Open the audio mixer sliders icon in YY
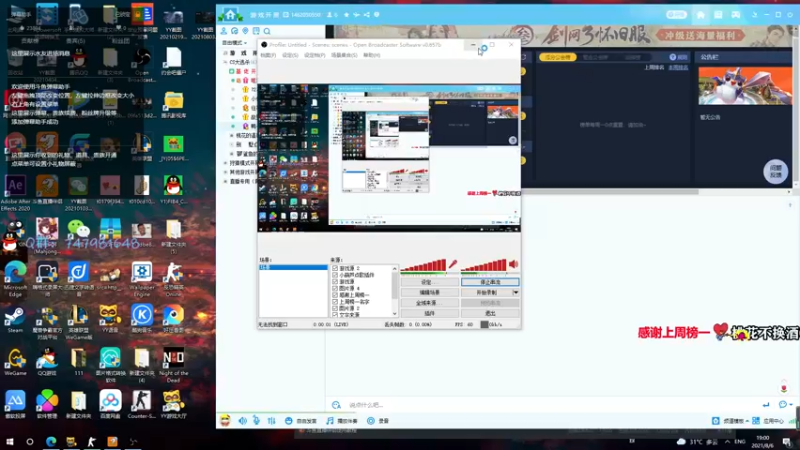 (x=271, y=421)
